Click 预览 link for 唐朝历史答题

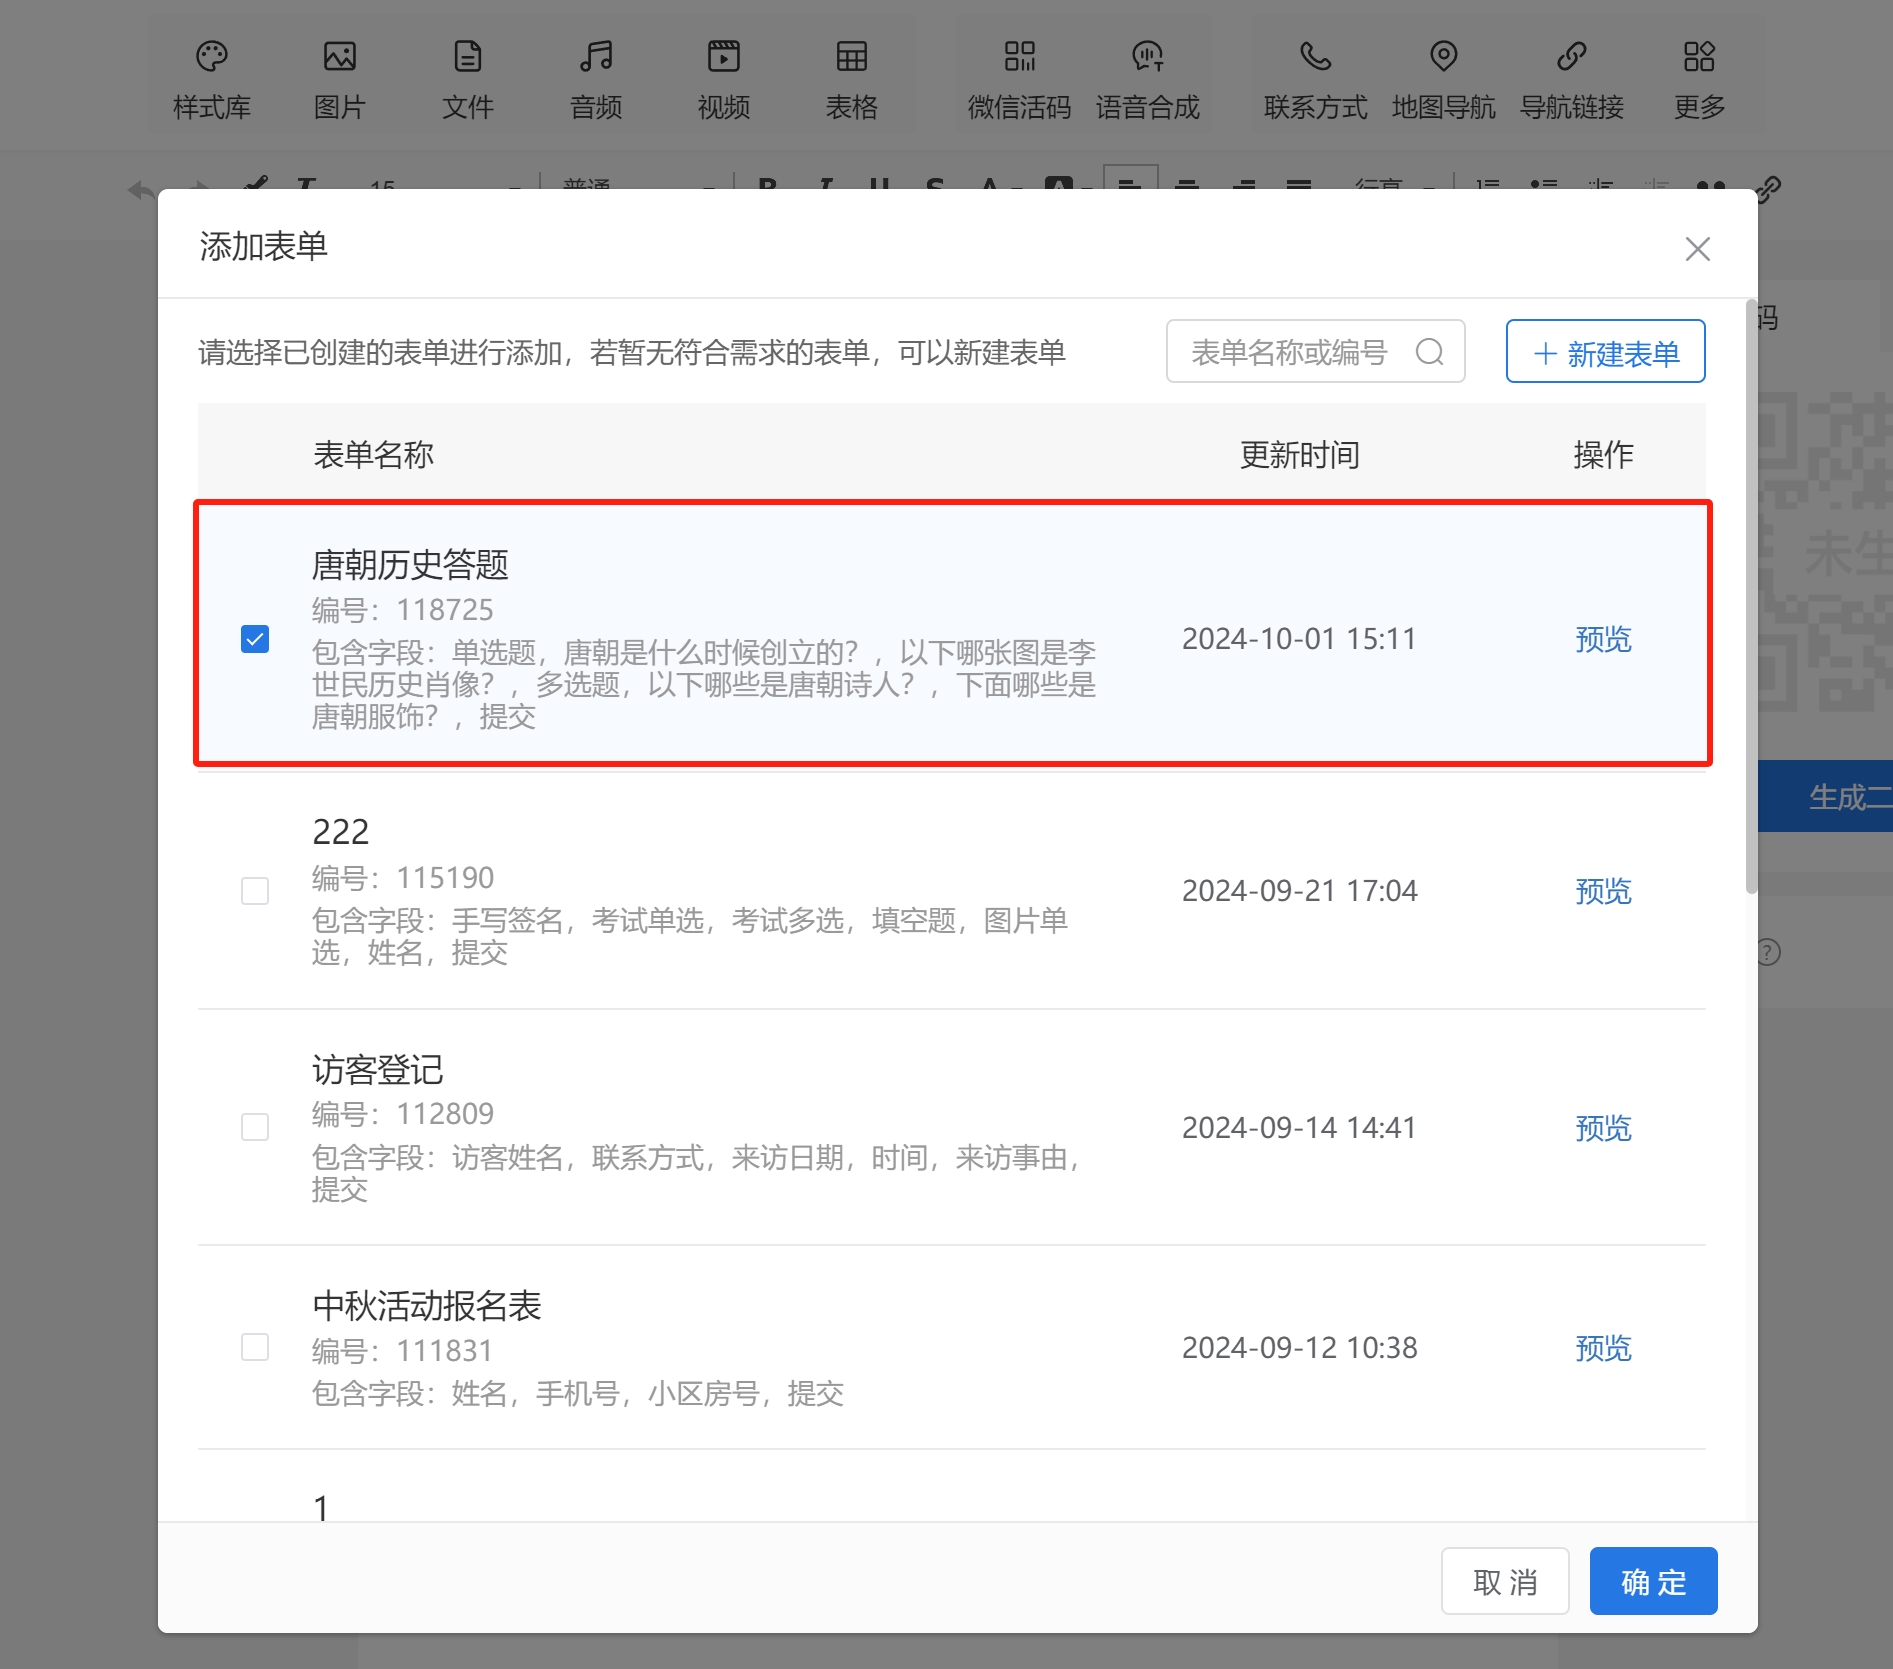point(1602,639)
